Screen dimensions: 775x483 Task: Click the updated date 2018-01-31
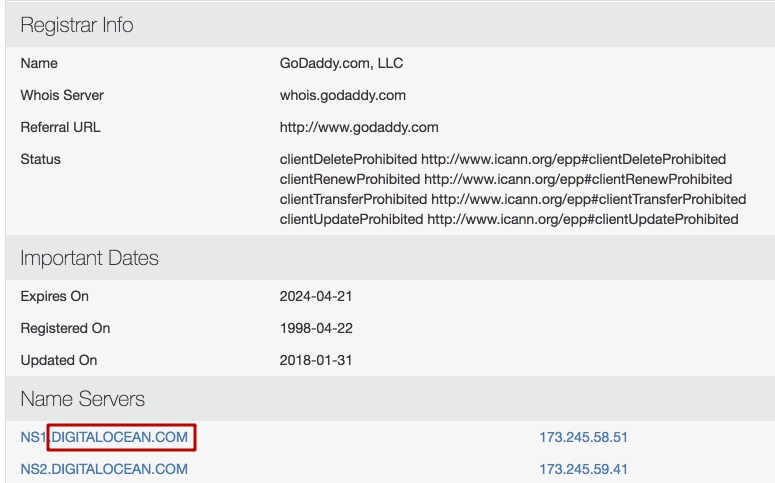tap(316, 360)
